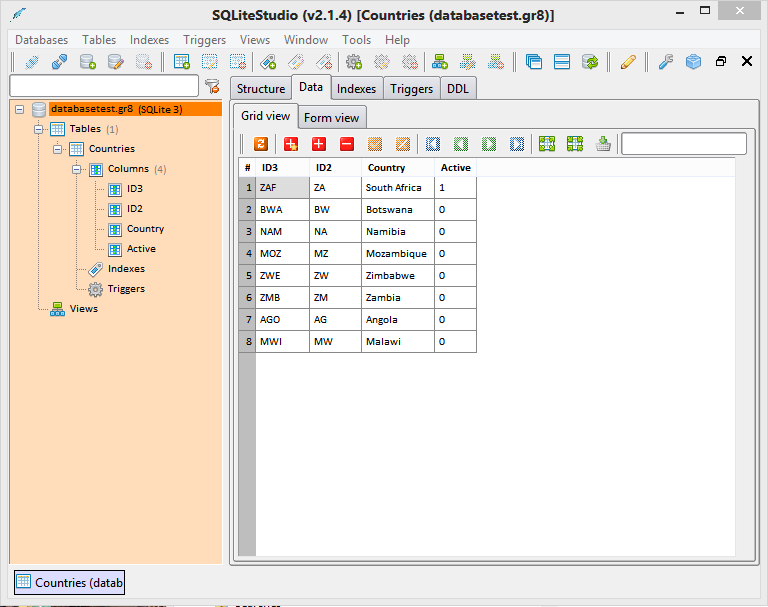
Task: Select the Views item in database tree
Action: [83, 308]
